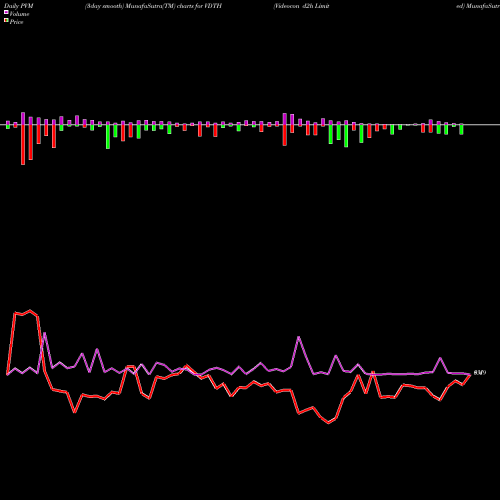Click the 'Videocon d2h' company name text
The width and height of the screenshot is (500, 500).
(294, 6)
